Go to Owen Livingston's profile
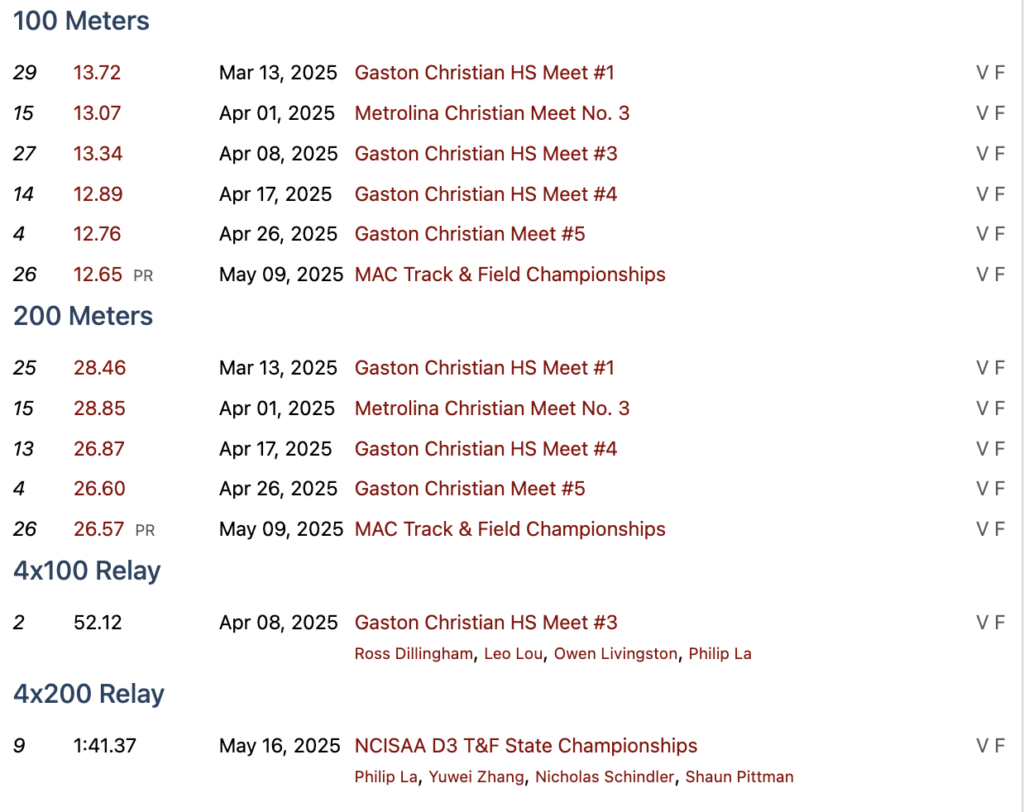1024x812 pixels. pos(616,654)
